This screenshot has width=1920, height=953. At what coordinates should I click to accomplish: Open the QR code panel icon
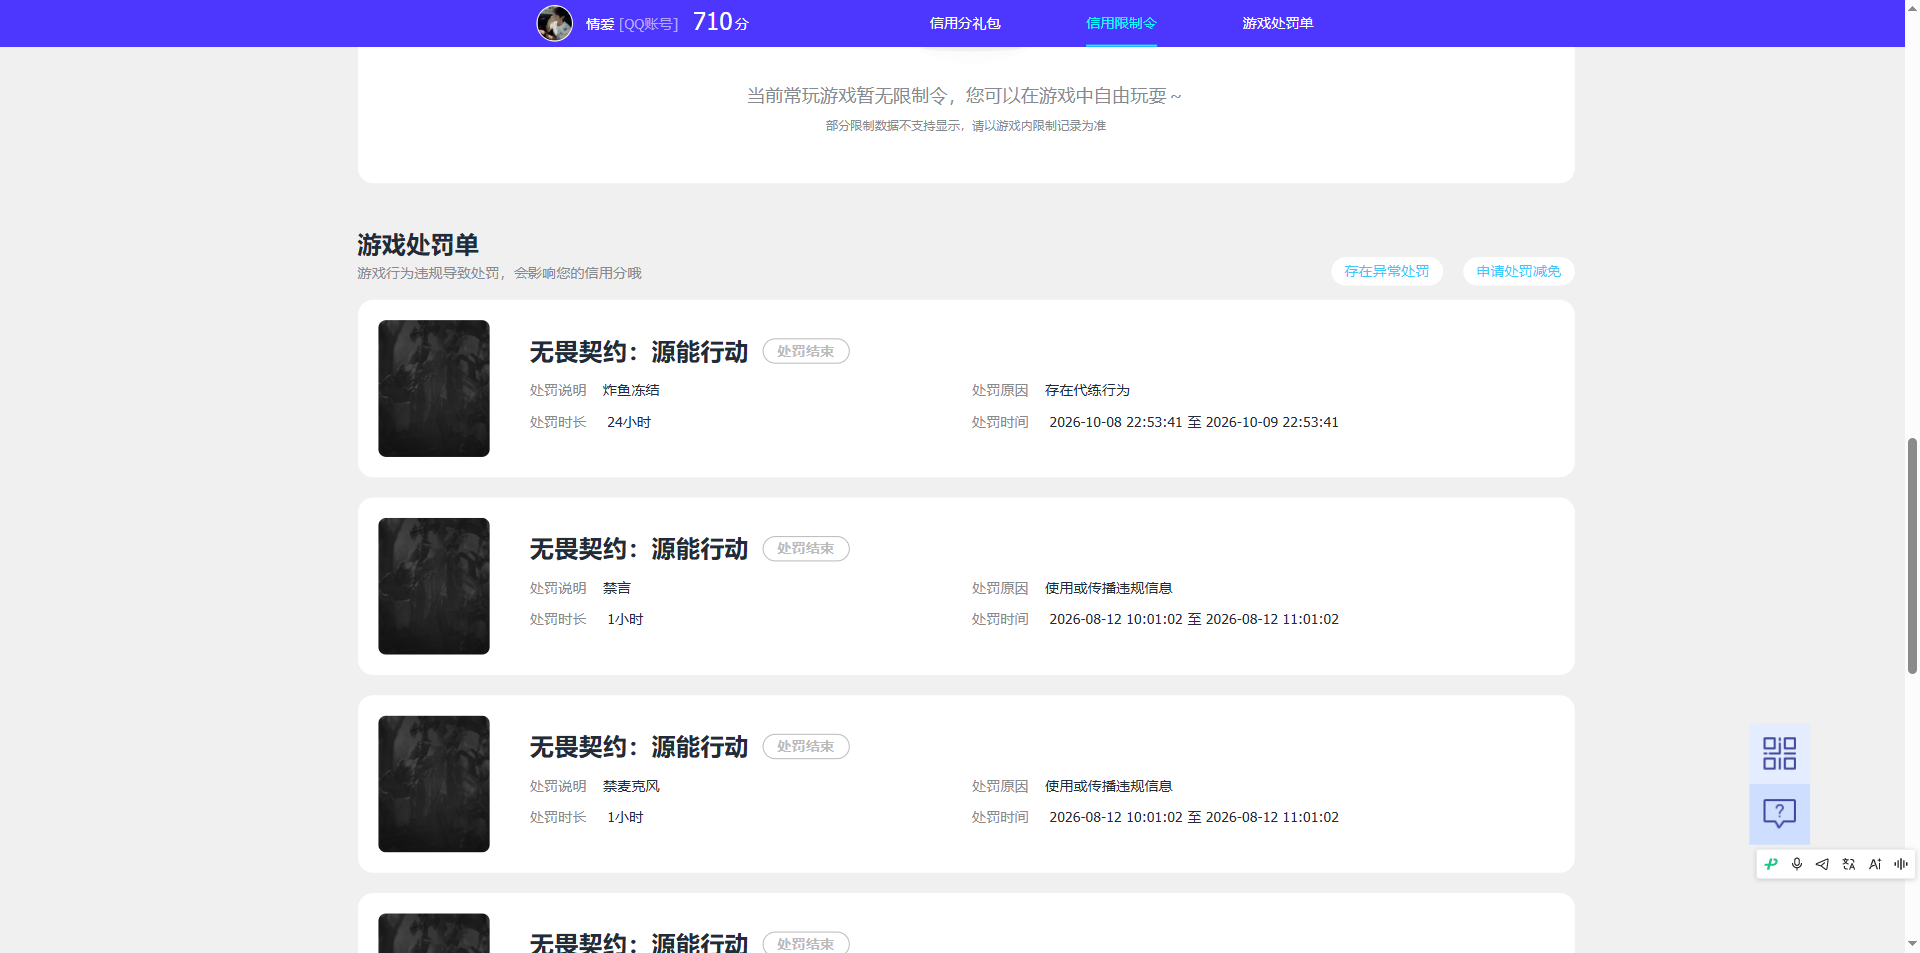coord(1779,754)
